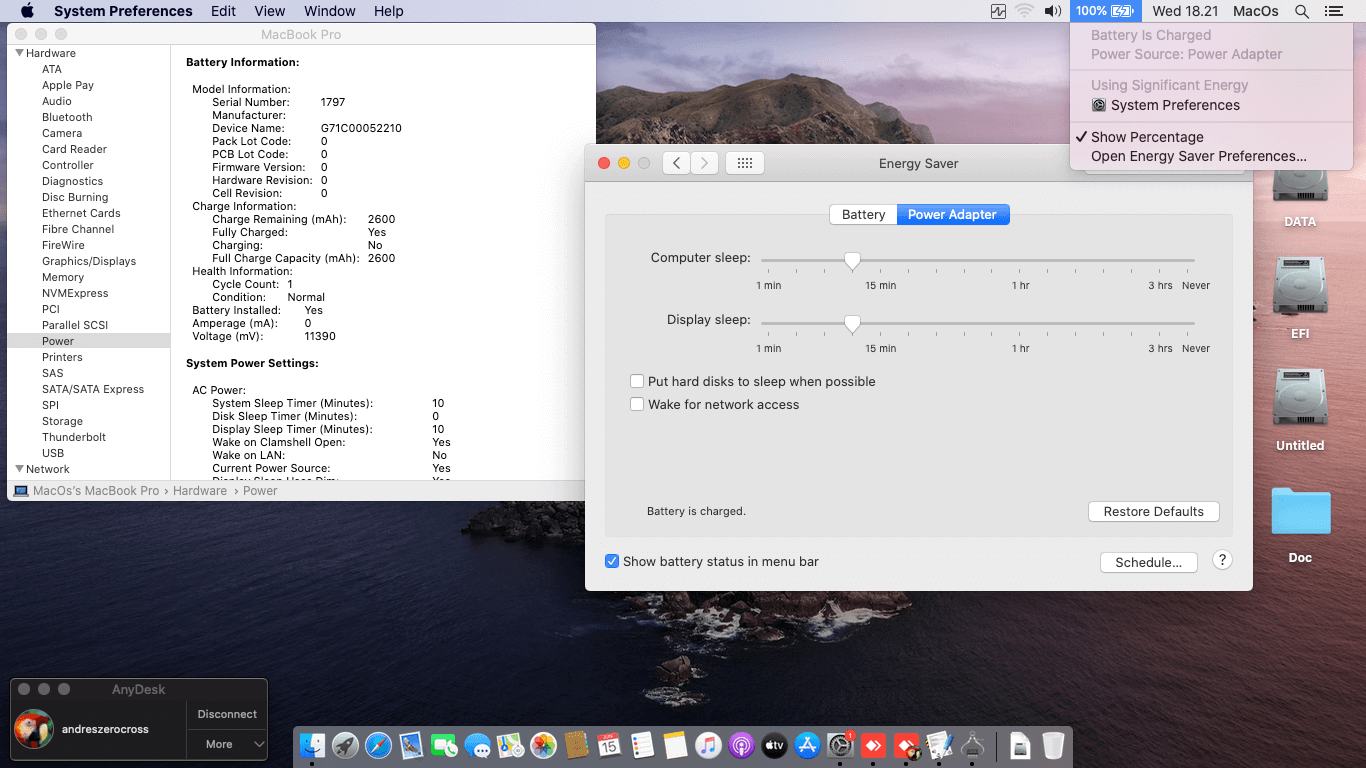
Task: Open the App Store dock icon
Action: click(807, 745)
